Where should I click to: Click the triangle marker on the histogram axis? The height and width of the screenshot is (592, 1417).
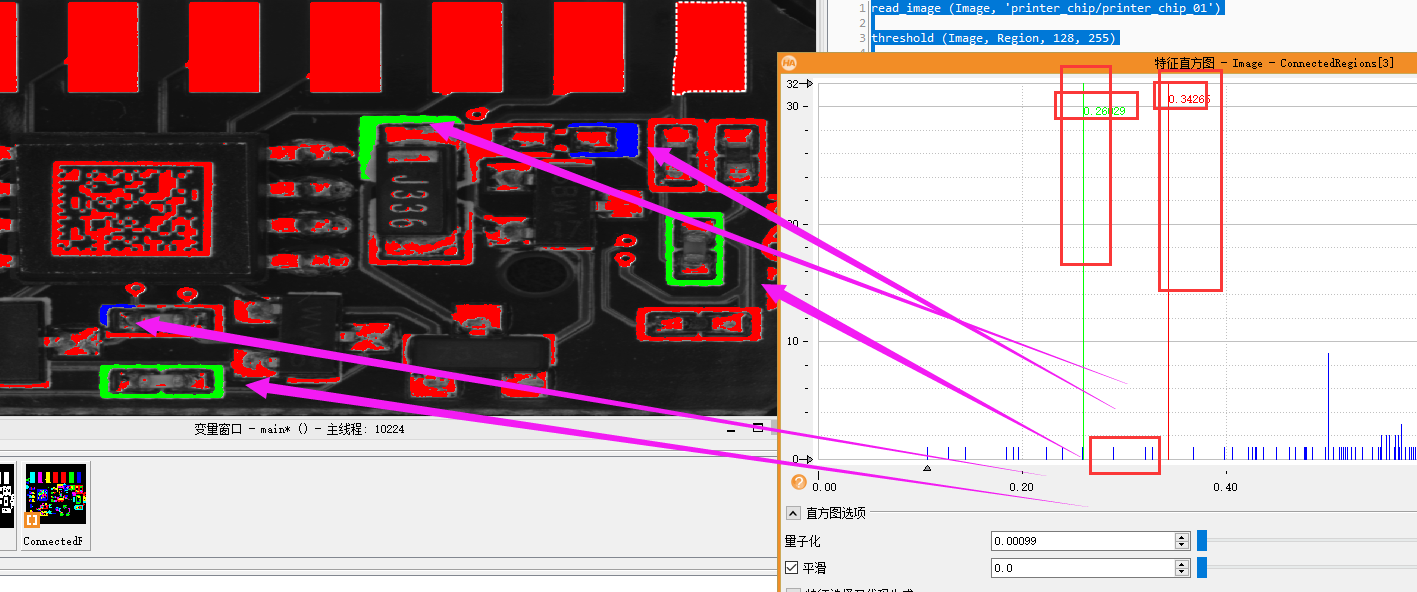tap(927, 466)
